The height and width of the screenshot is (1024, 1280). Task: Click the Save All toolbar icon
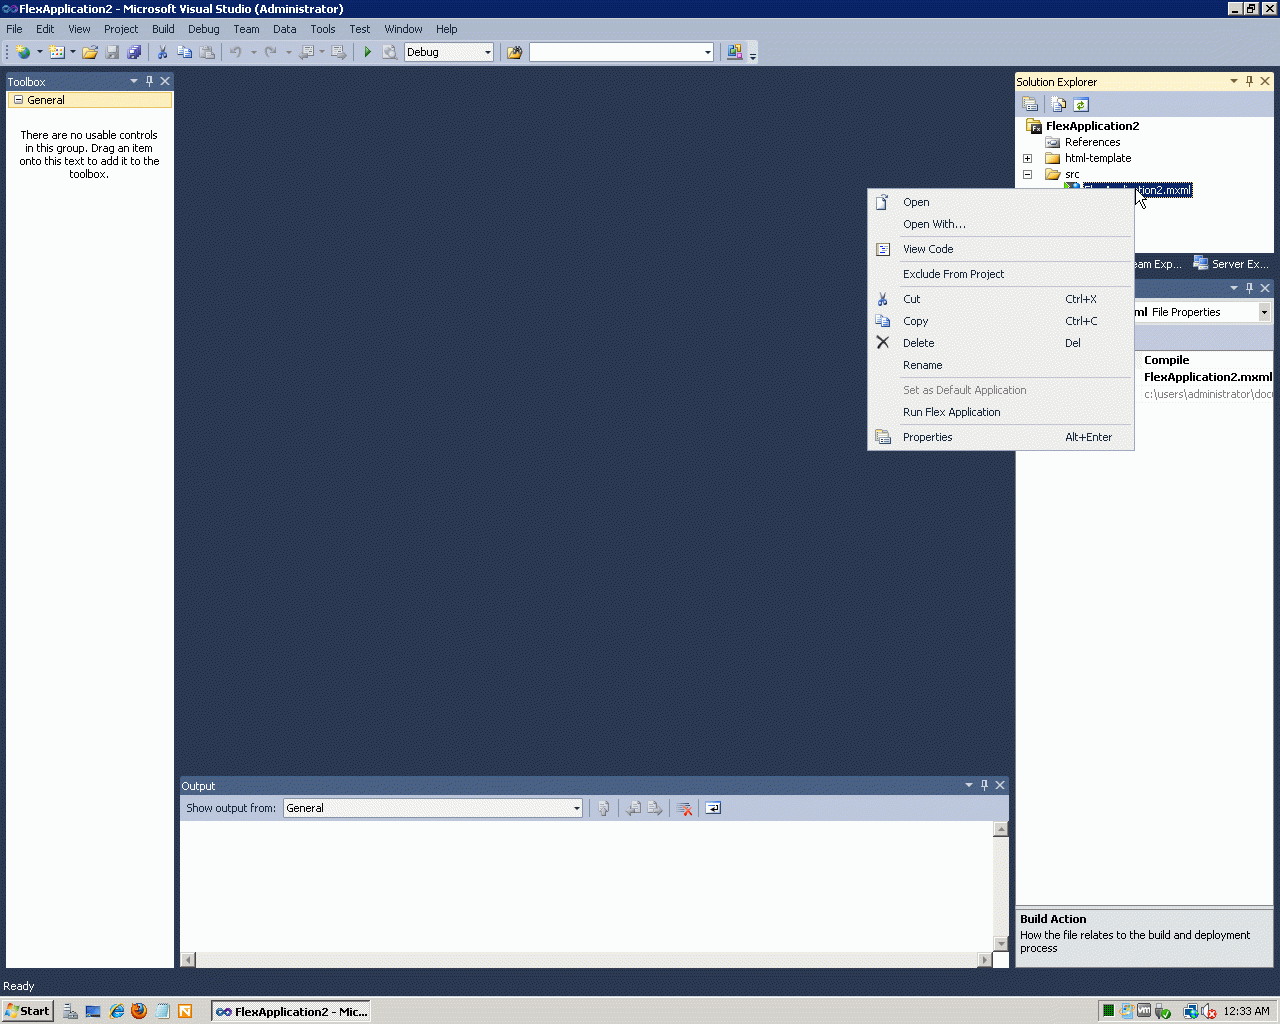[x=134, y=52]
